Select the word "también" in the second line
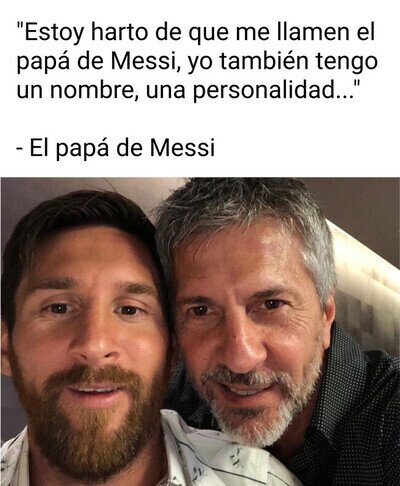The image size is (400, 486). (x=263, y=61)
